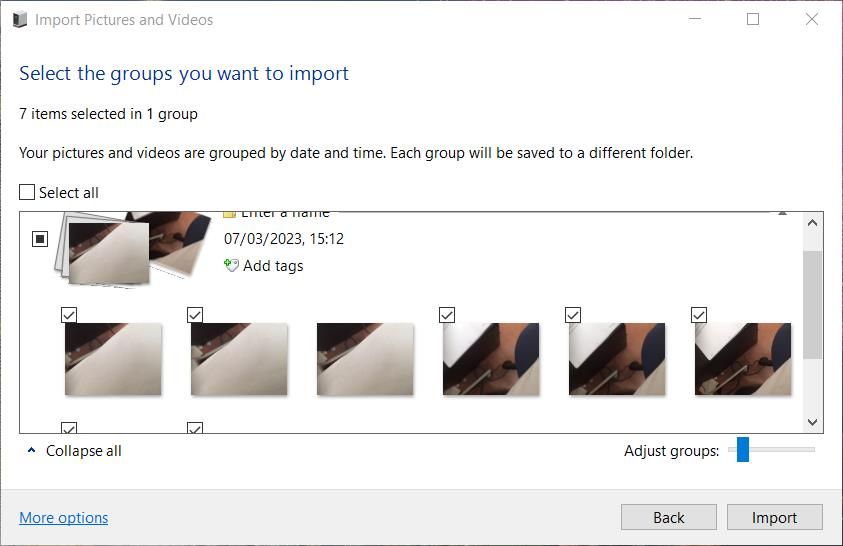Select the fourth photo thumbnail in the row
843x546 pixels.
click(491, 359)
